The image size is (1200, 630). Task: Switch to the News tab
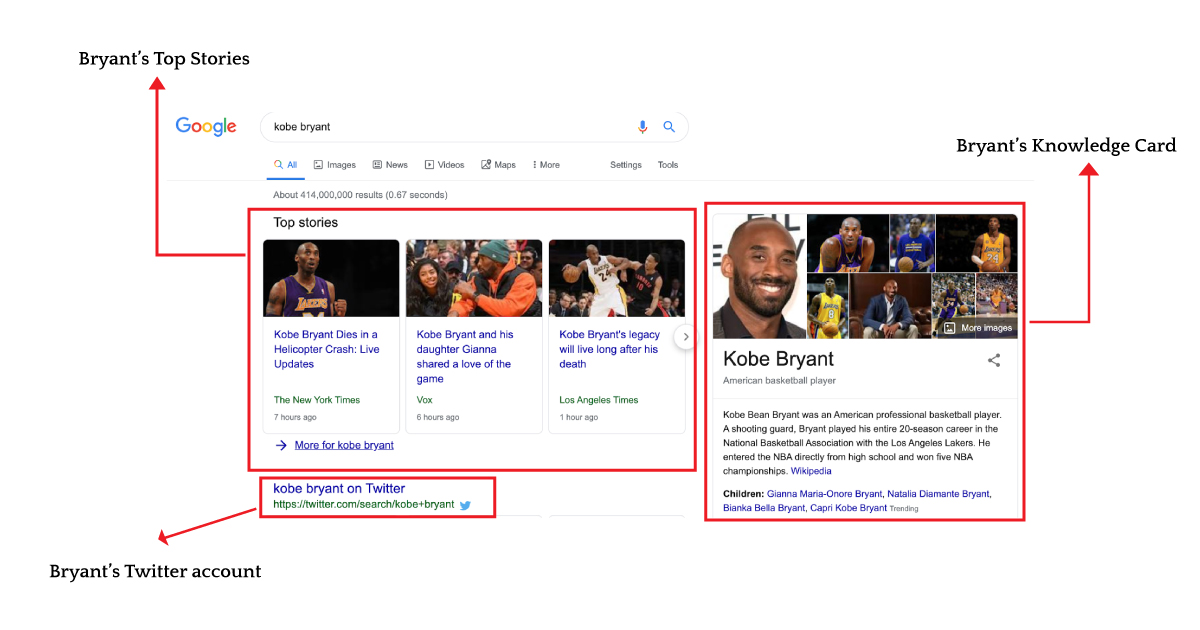[390, 165]
